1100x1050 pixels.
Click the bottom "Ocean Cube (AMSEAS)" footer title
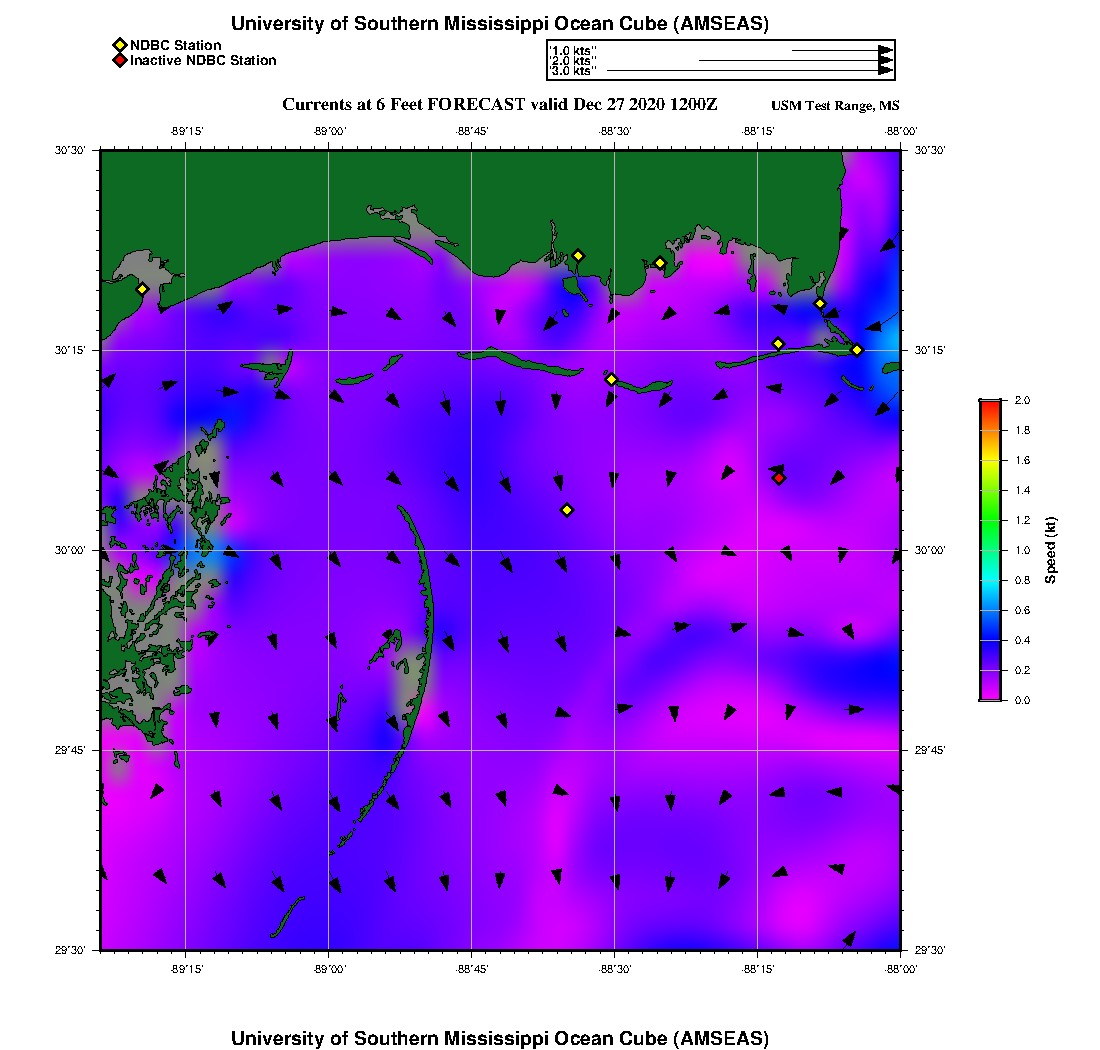[500, 1038]
